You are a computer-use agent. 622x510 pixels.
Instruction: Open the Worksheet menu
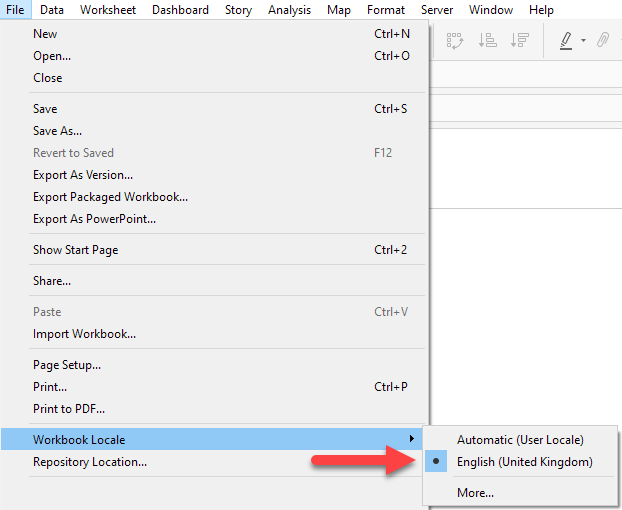pyautogui.click(x=108, y=10)
